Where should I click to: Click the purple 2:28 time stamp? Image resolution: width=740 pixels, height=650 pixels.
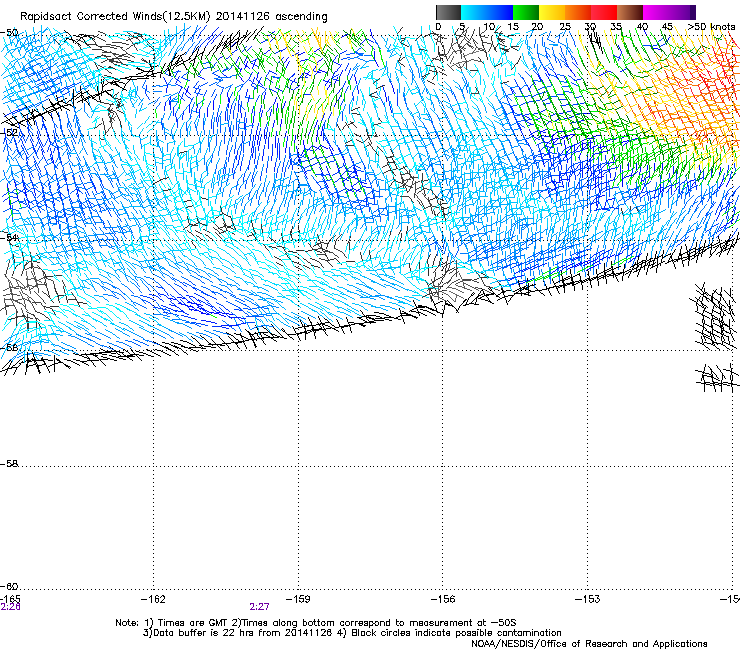click(10, 607)
